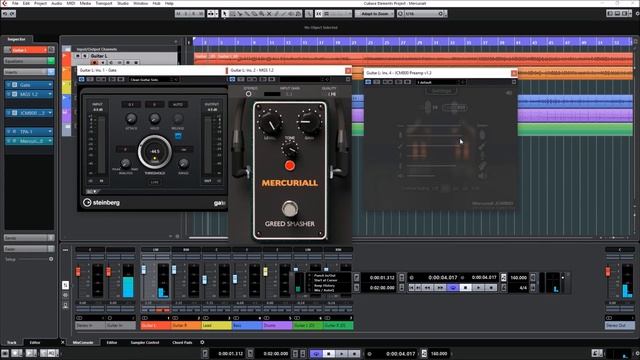Image resolution: width=640 pixels, height=360 pixels.
Task: Click the Greed Smasher right Gain knob
Action: coord(309,122)
